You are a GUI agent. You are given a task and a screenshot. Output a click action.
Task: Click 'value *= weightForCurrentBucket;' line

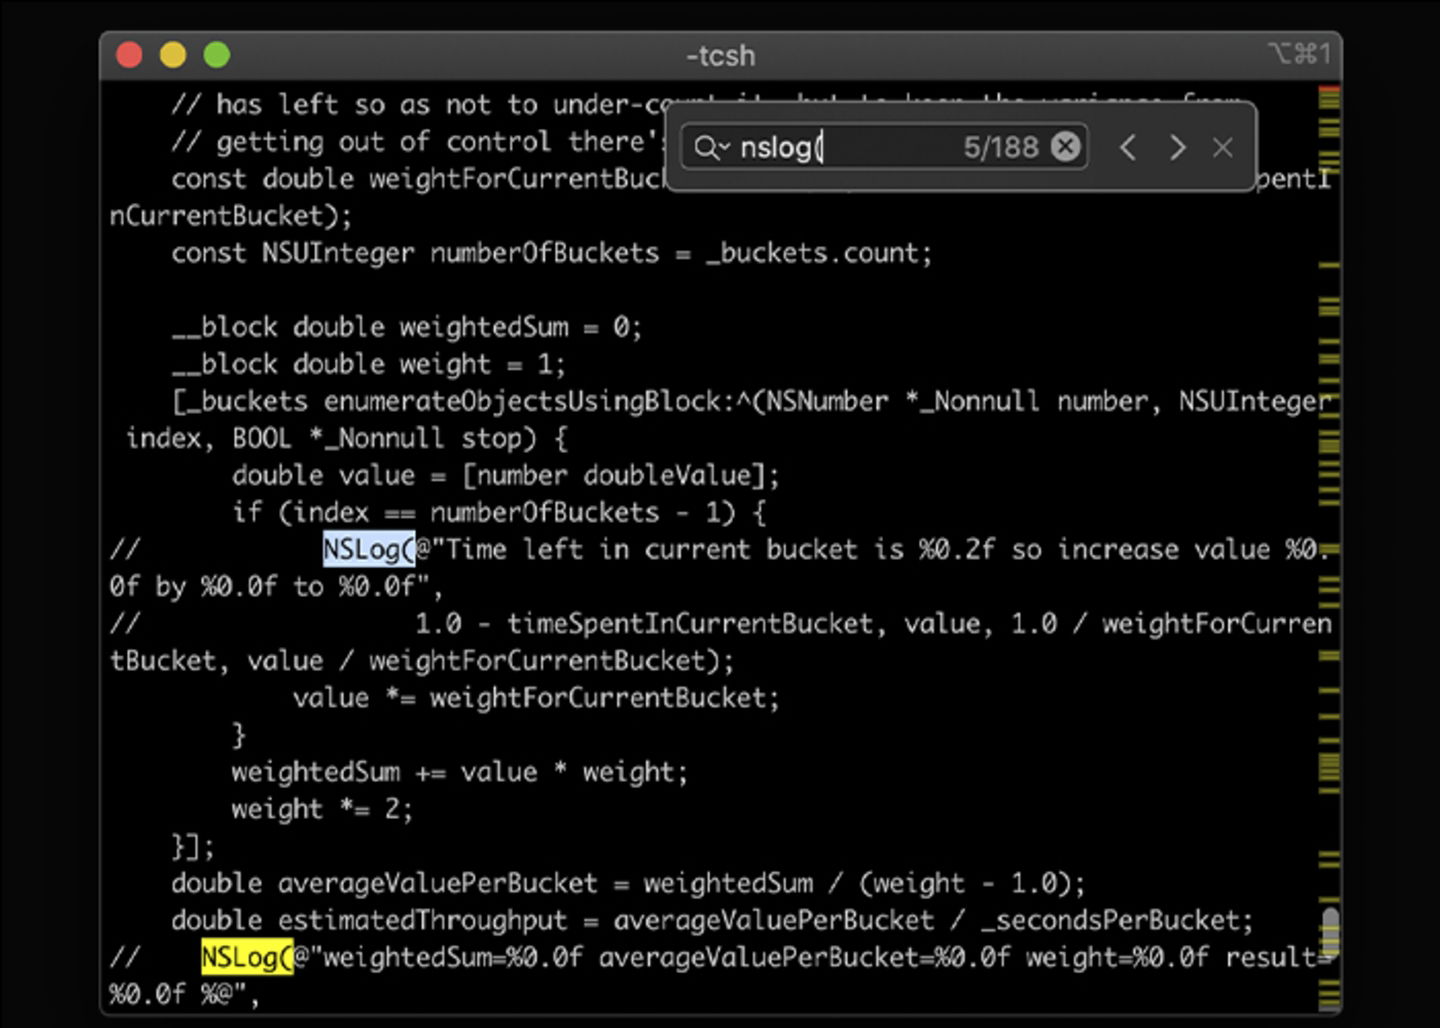pyautogui.click(x=536, y=697)
